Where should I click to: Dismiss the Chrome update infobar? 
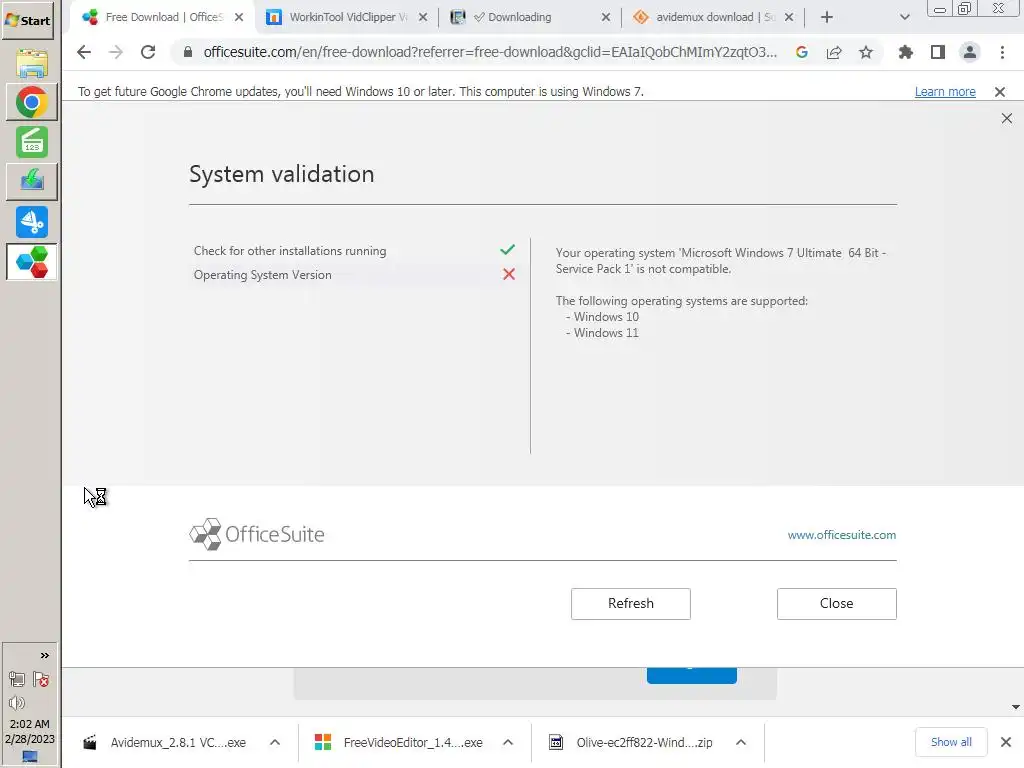coord(1000,92)
